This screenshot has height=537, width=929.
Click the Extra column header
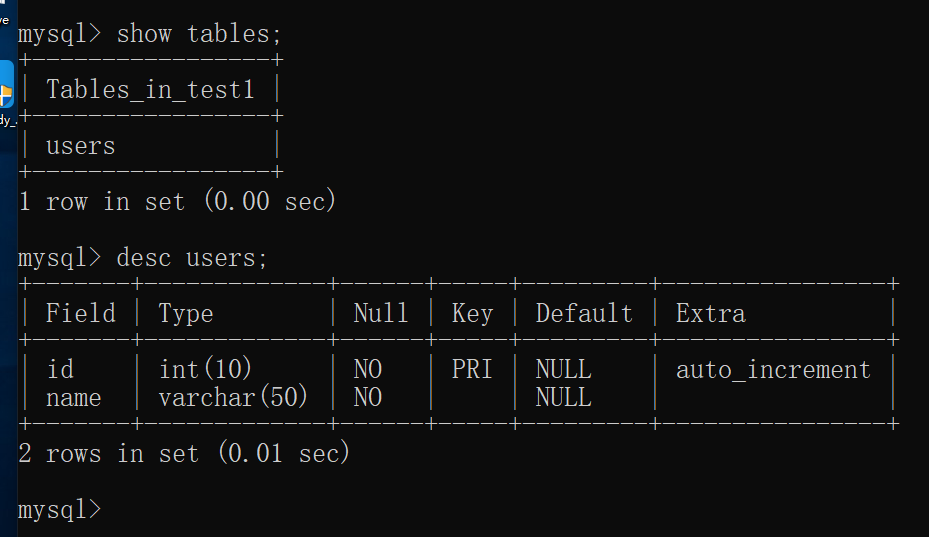pyautogui.click(x=710, y=313)
